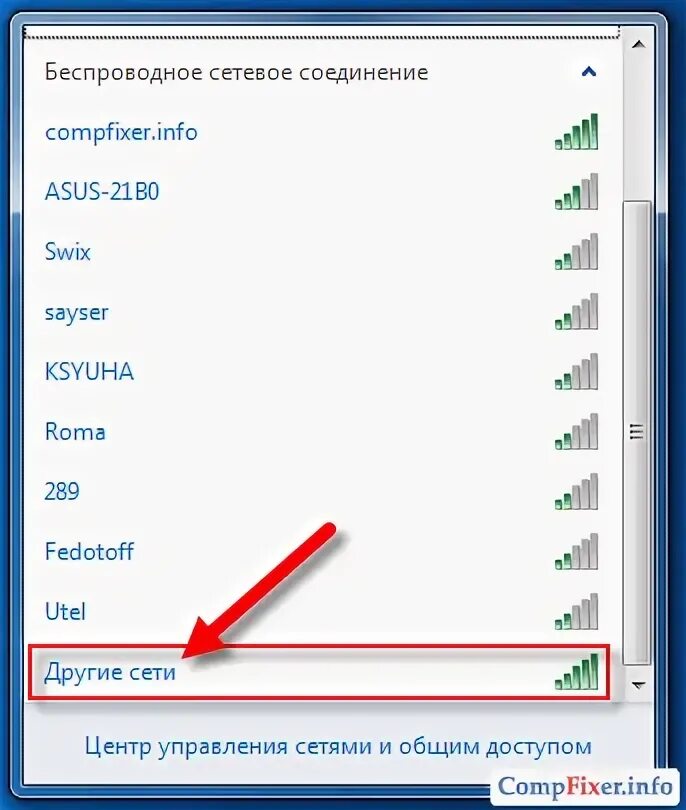Image resolution: width=686 pixels, height=810 pixels.
Task: Select the Fedotoff wireless network
Action: click(x=320, y=552)
